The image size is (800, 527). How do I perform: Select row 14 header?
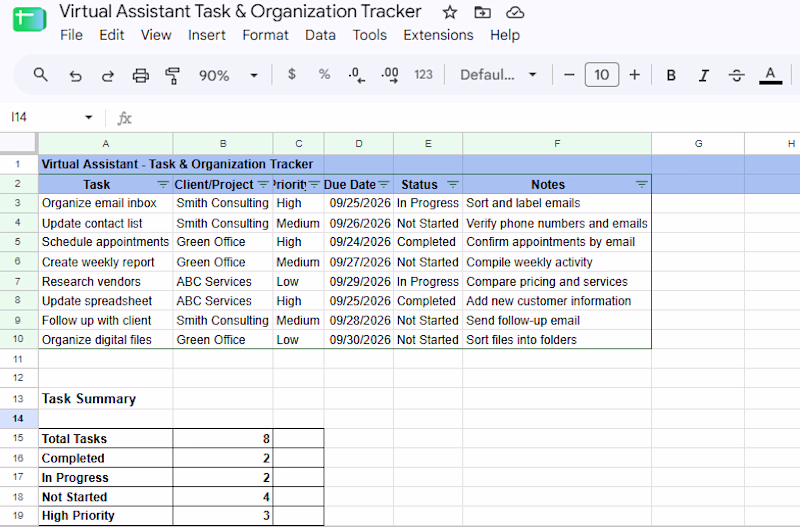tap(18, 418)
